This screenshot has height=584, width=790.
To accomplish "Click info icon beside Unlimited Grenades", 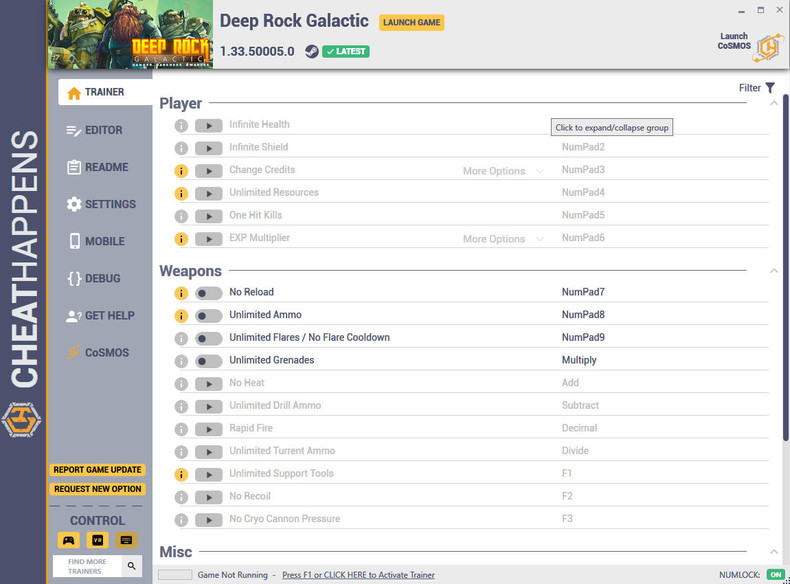I will coord(181,361).
